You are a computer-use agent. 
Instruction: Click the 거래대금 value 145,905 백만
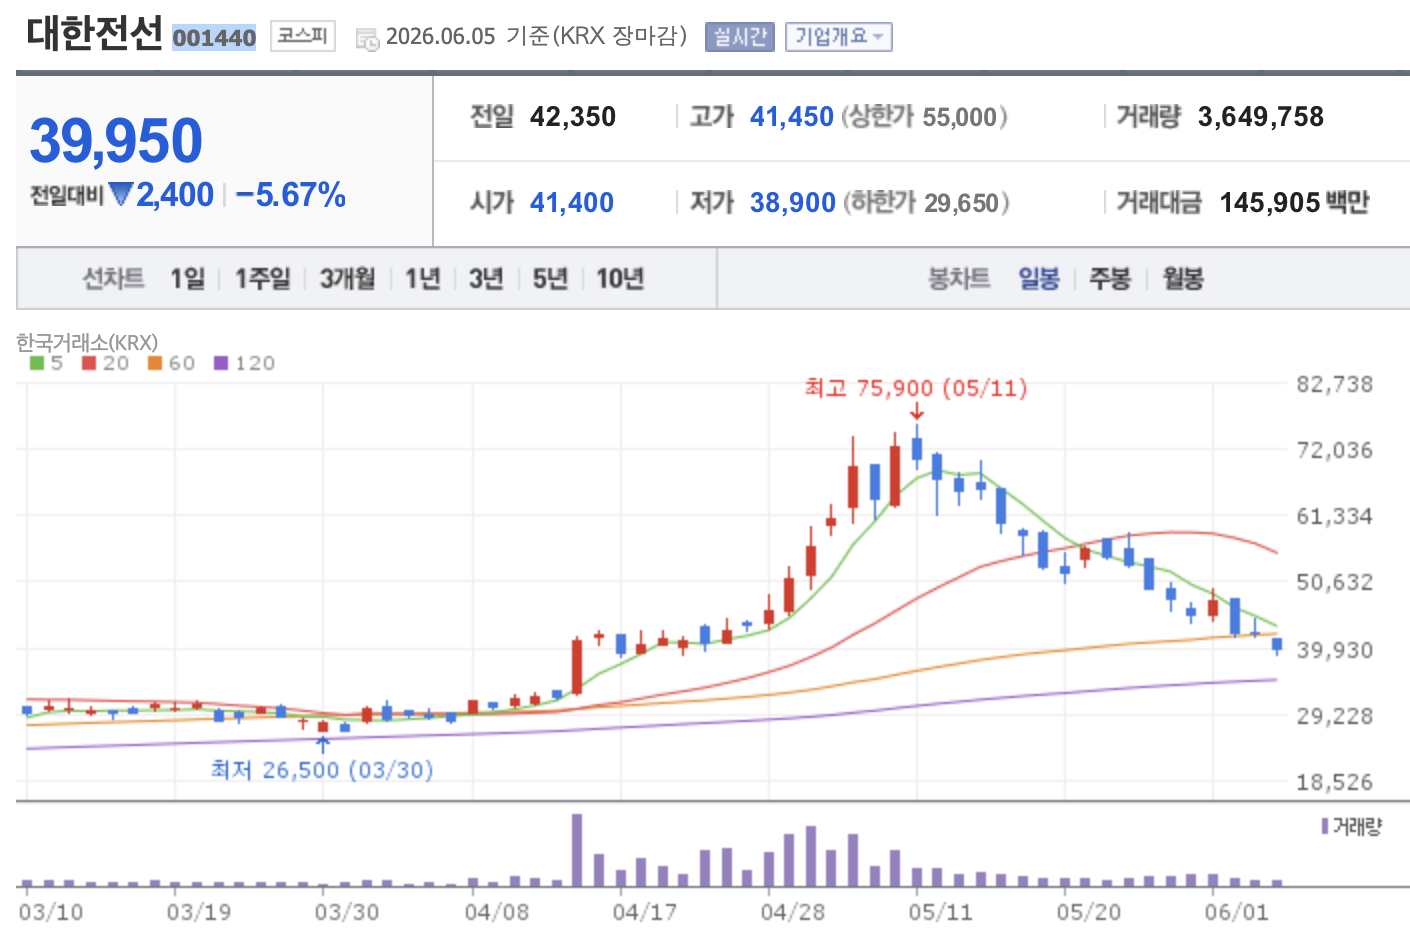1294,203
